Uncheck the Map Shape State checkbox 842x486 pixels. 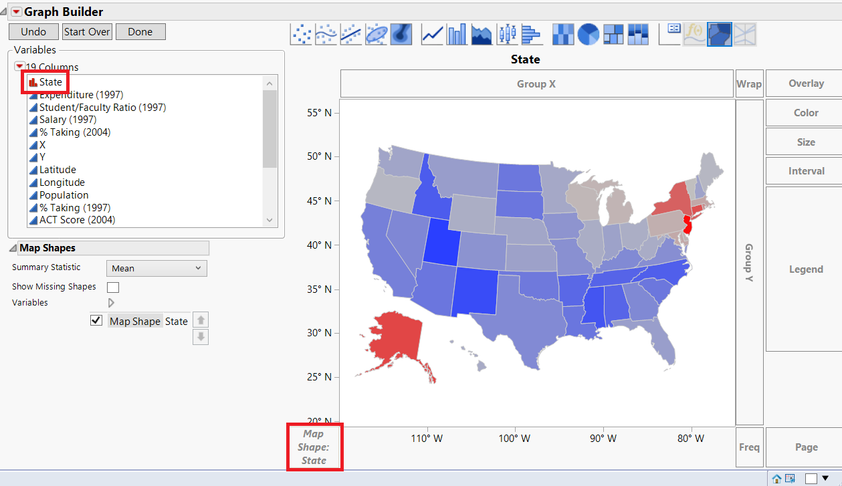pyautogui.click(x=96, y=321)
